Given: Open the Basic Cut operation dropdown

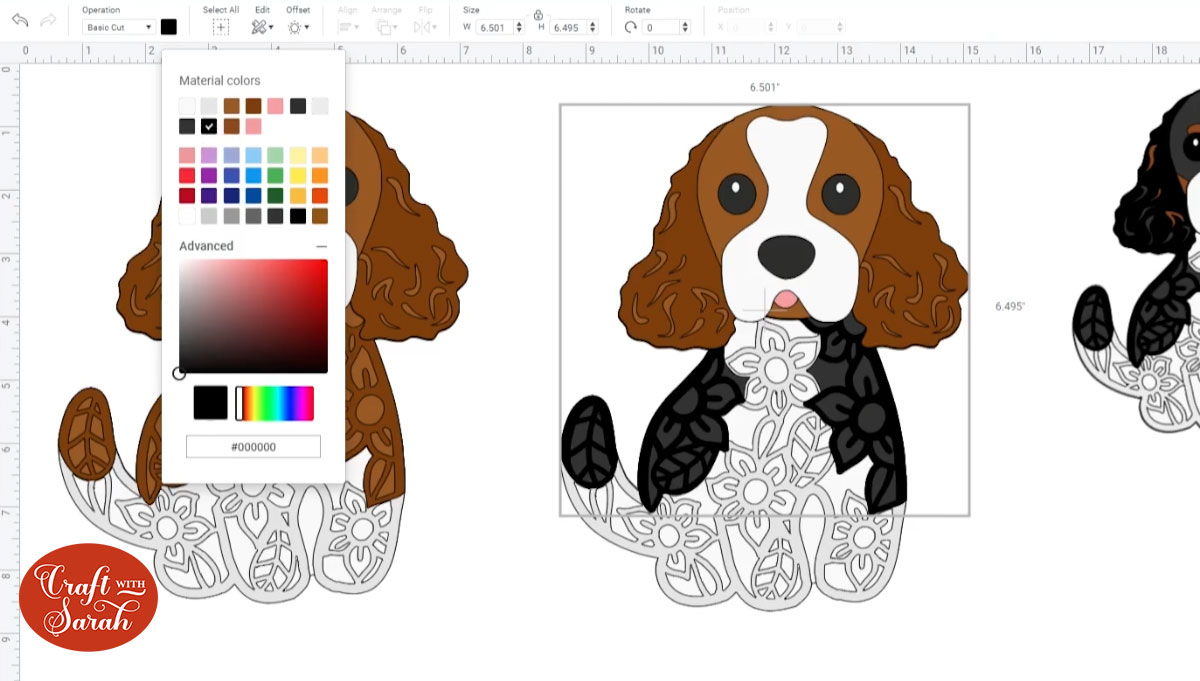Looking at the screenshot, I should tap(118, 27).
